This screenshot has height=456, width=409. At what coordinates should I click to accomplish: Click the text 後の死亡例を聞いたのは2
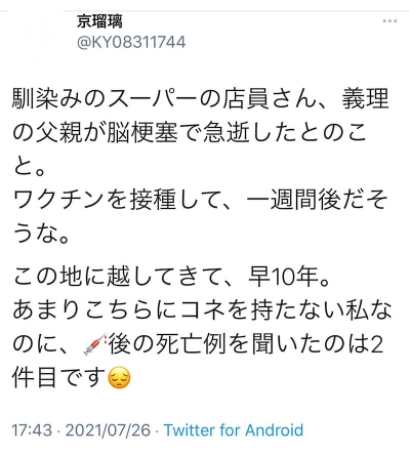(245, 344)
